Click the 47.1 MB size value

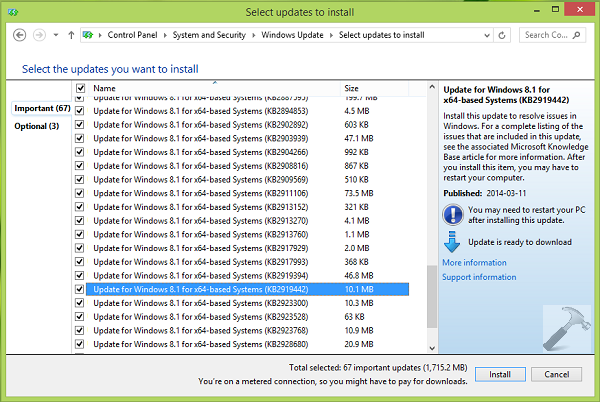[x=359, y=138]
